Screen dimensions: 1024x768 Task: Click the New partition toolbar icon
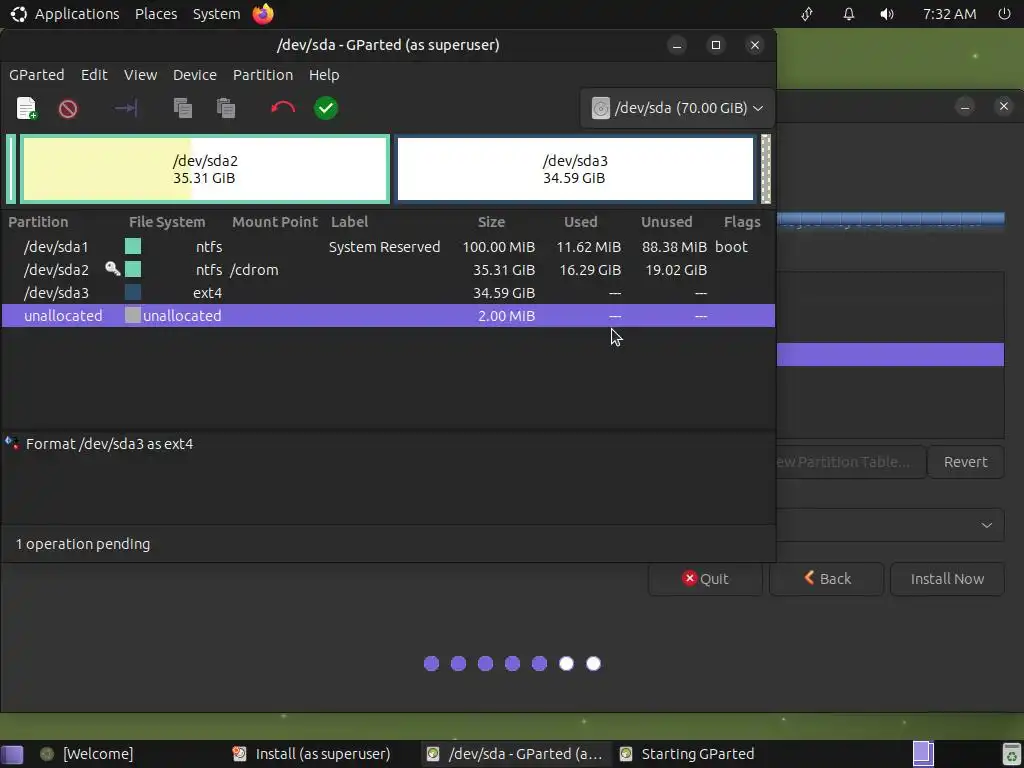(27, 108)
